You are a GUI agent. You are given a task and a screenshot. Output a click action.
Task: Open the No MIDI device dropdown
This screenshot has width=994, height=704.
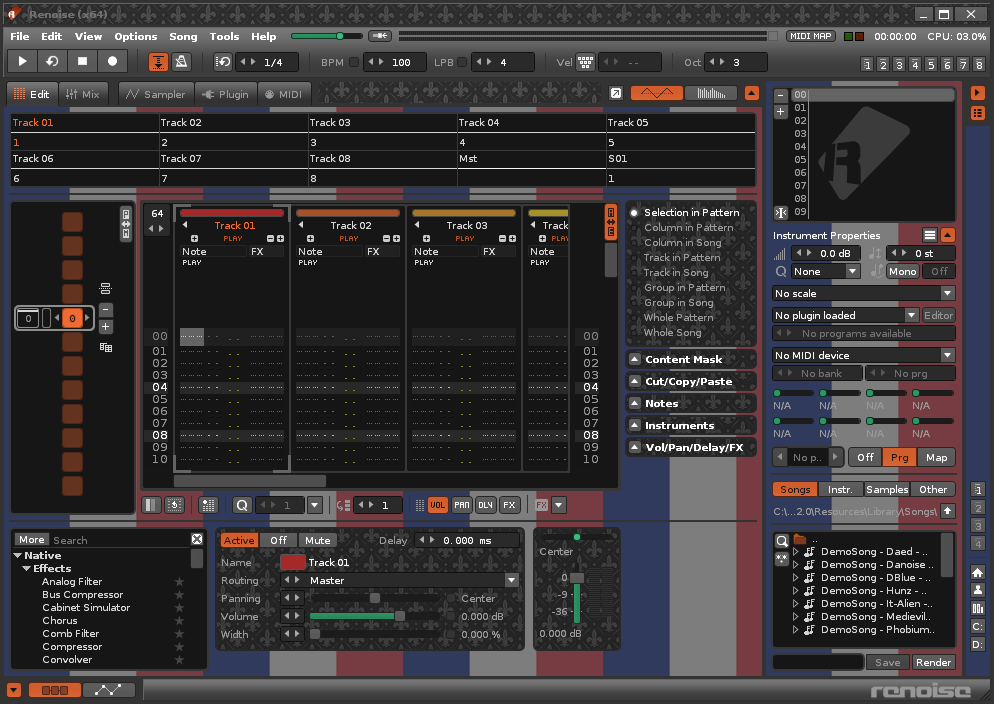click(863, 355)
